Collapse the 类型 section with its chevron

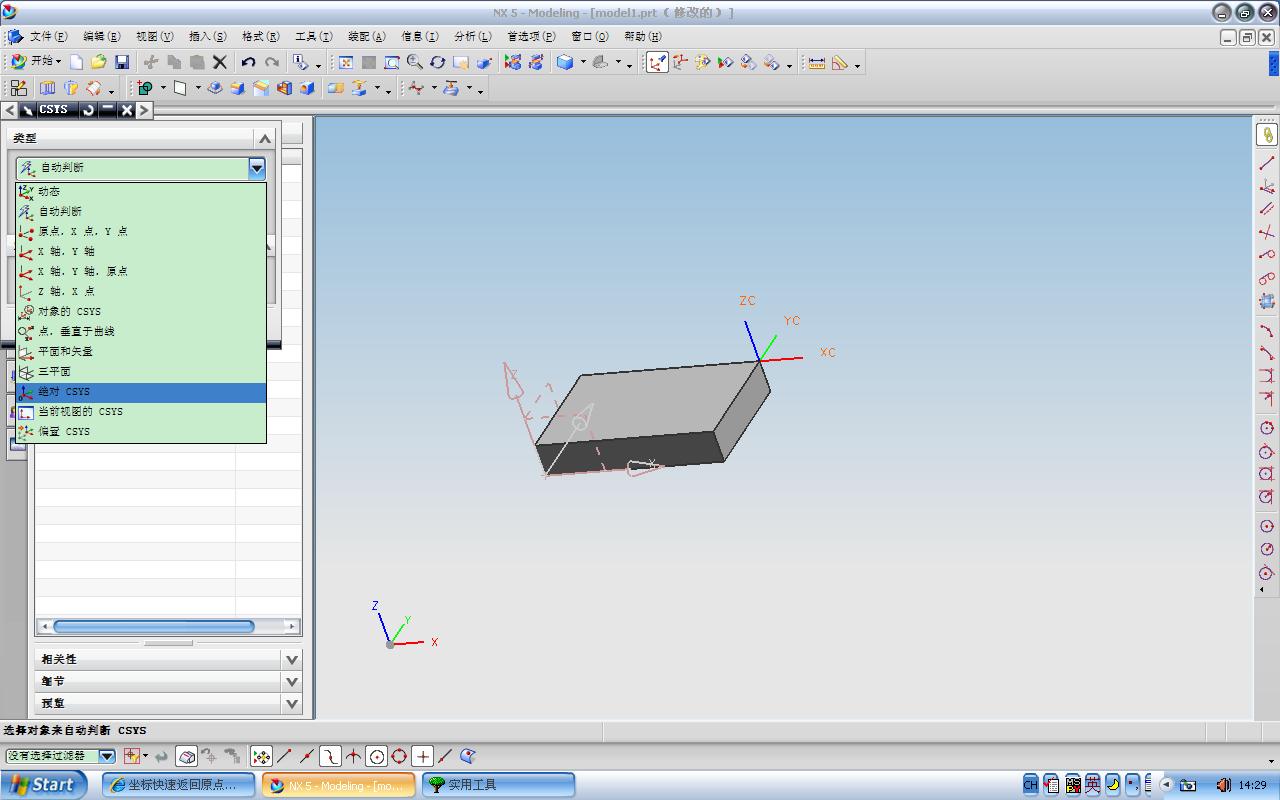pos(265,138)
